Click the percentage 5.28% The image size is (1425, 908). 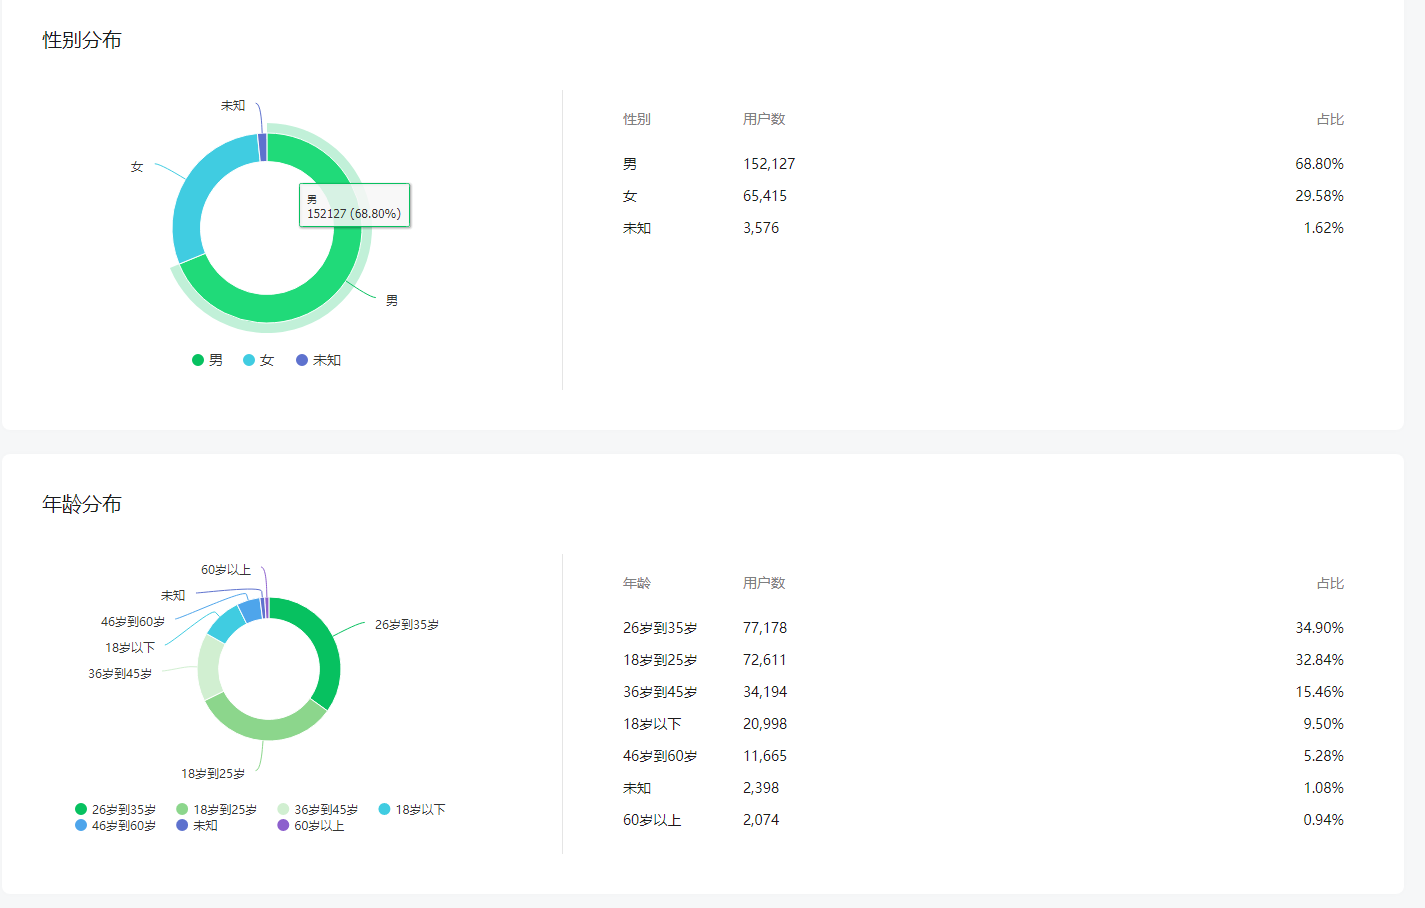coord(1323,756)
